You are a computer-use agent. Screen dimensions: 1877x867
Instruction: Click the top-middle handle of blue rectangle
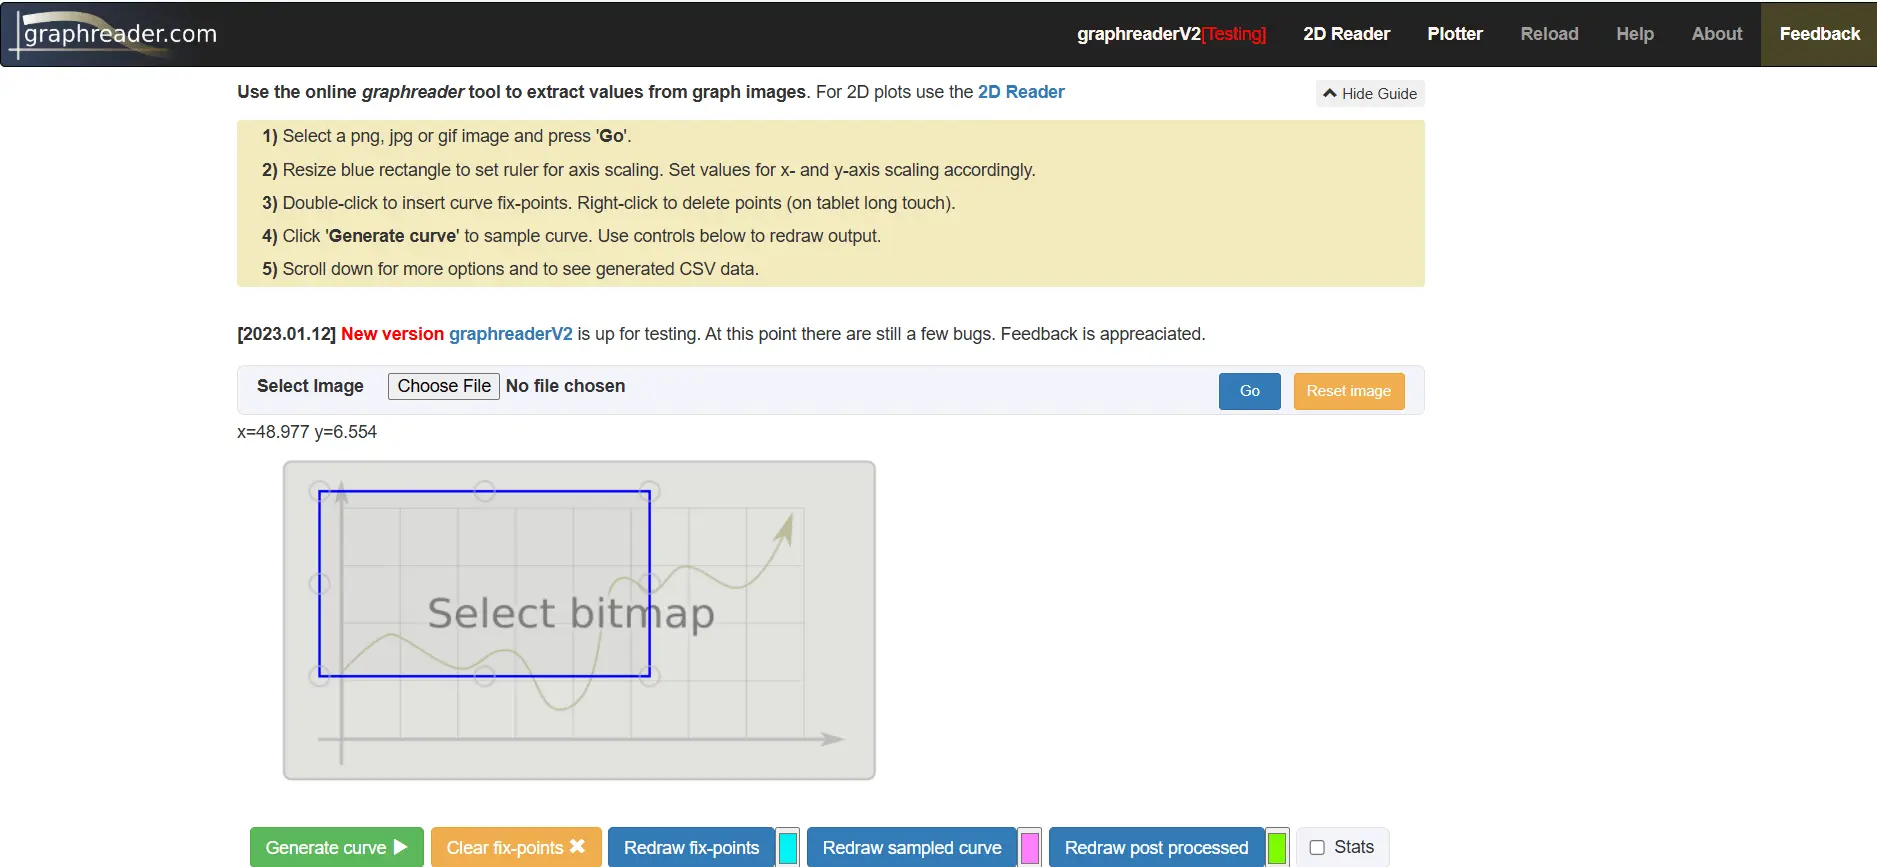tap(485, 491)
